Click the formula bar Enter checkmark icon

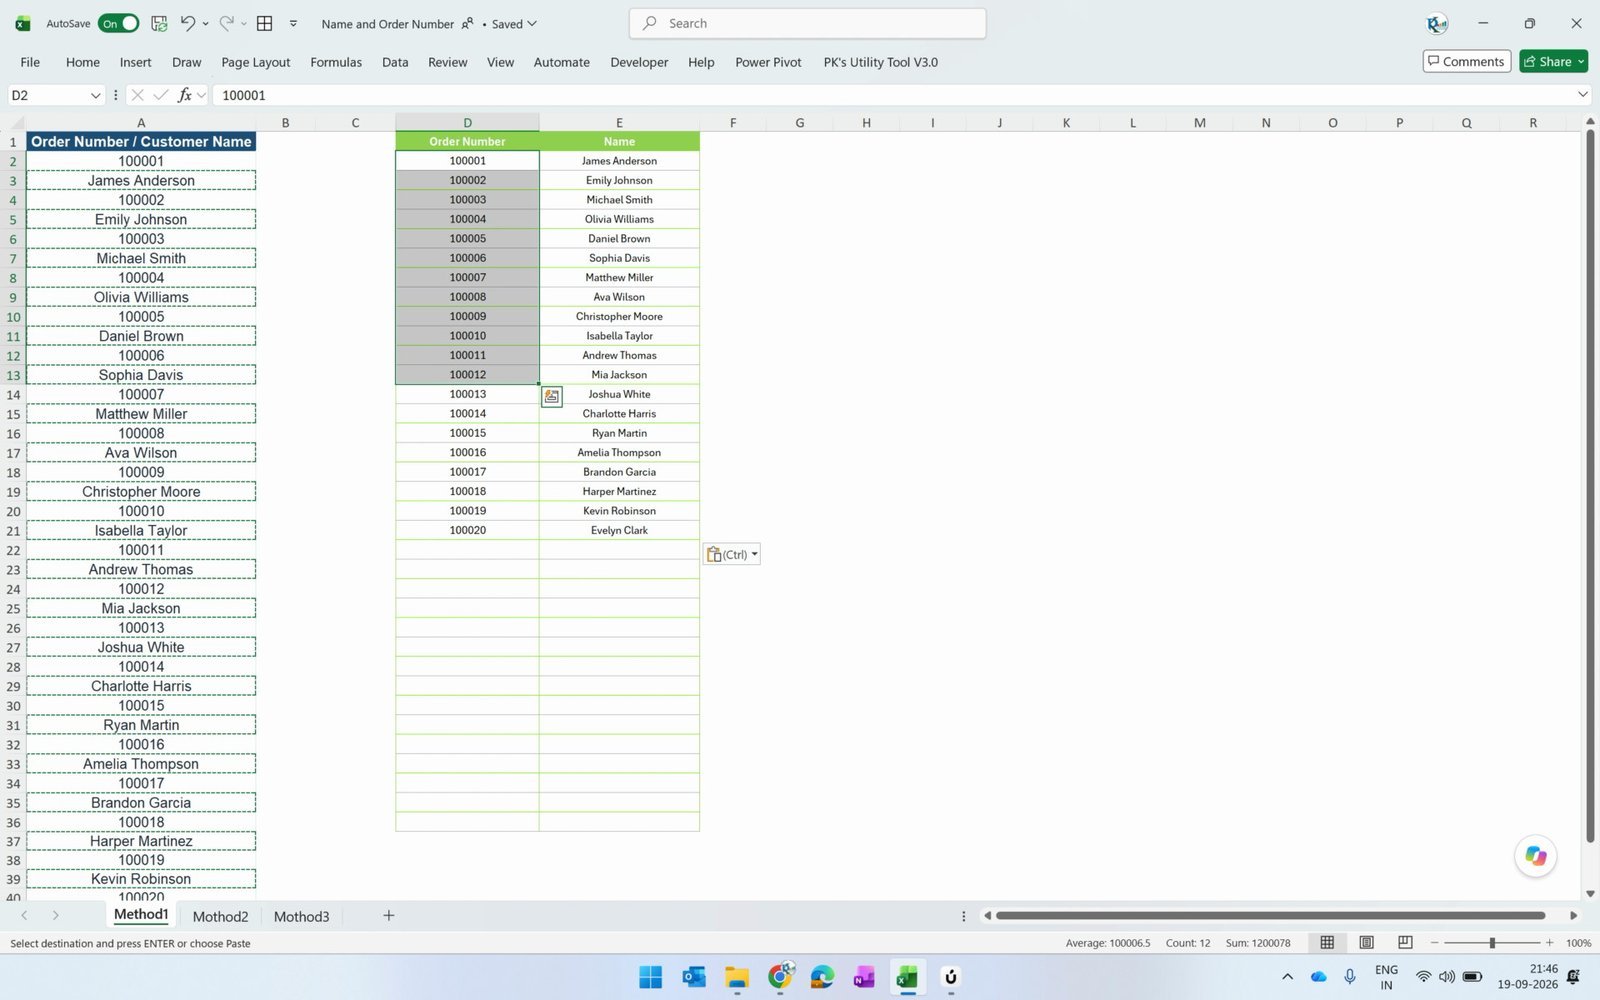pos(161,95)
